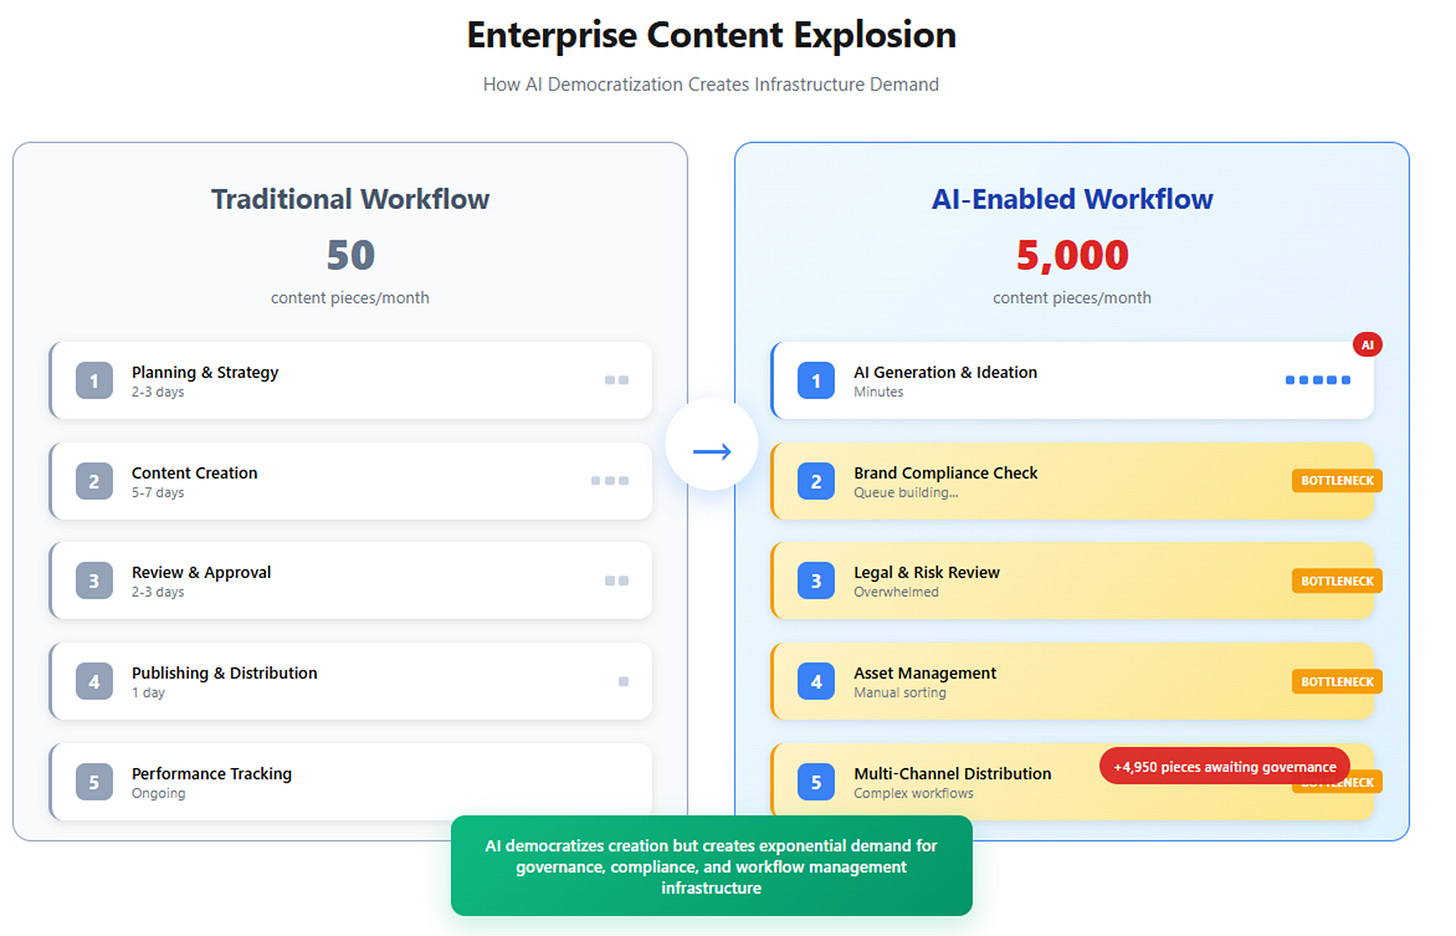Click the blue arrow transition icon
The image size is (1456, 936).
tap(711, 448)
